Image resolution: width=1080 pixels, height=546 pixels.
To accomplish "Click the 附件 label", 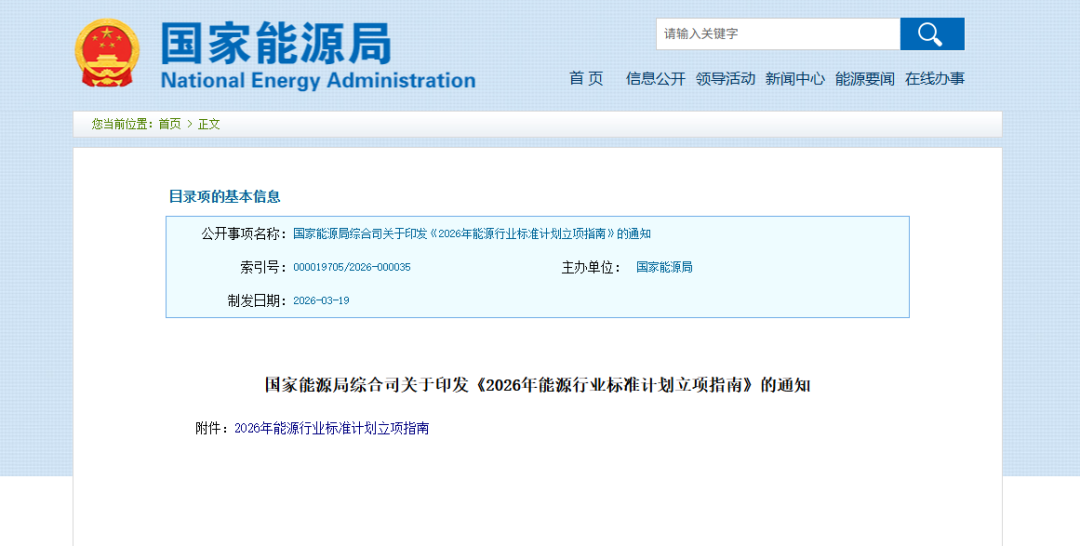I will point(211,428).
